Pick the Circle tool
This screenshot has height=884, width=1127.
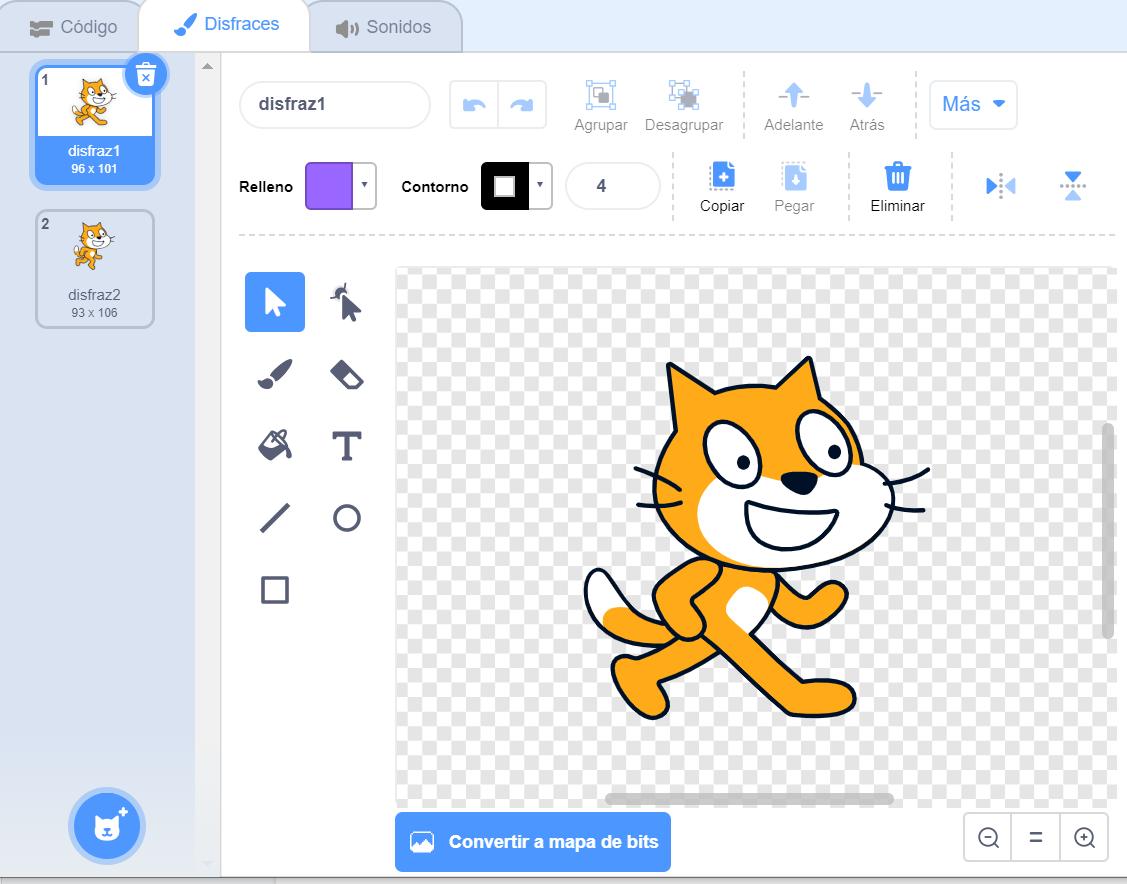[346, 517]
